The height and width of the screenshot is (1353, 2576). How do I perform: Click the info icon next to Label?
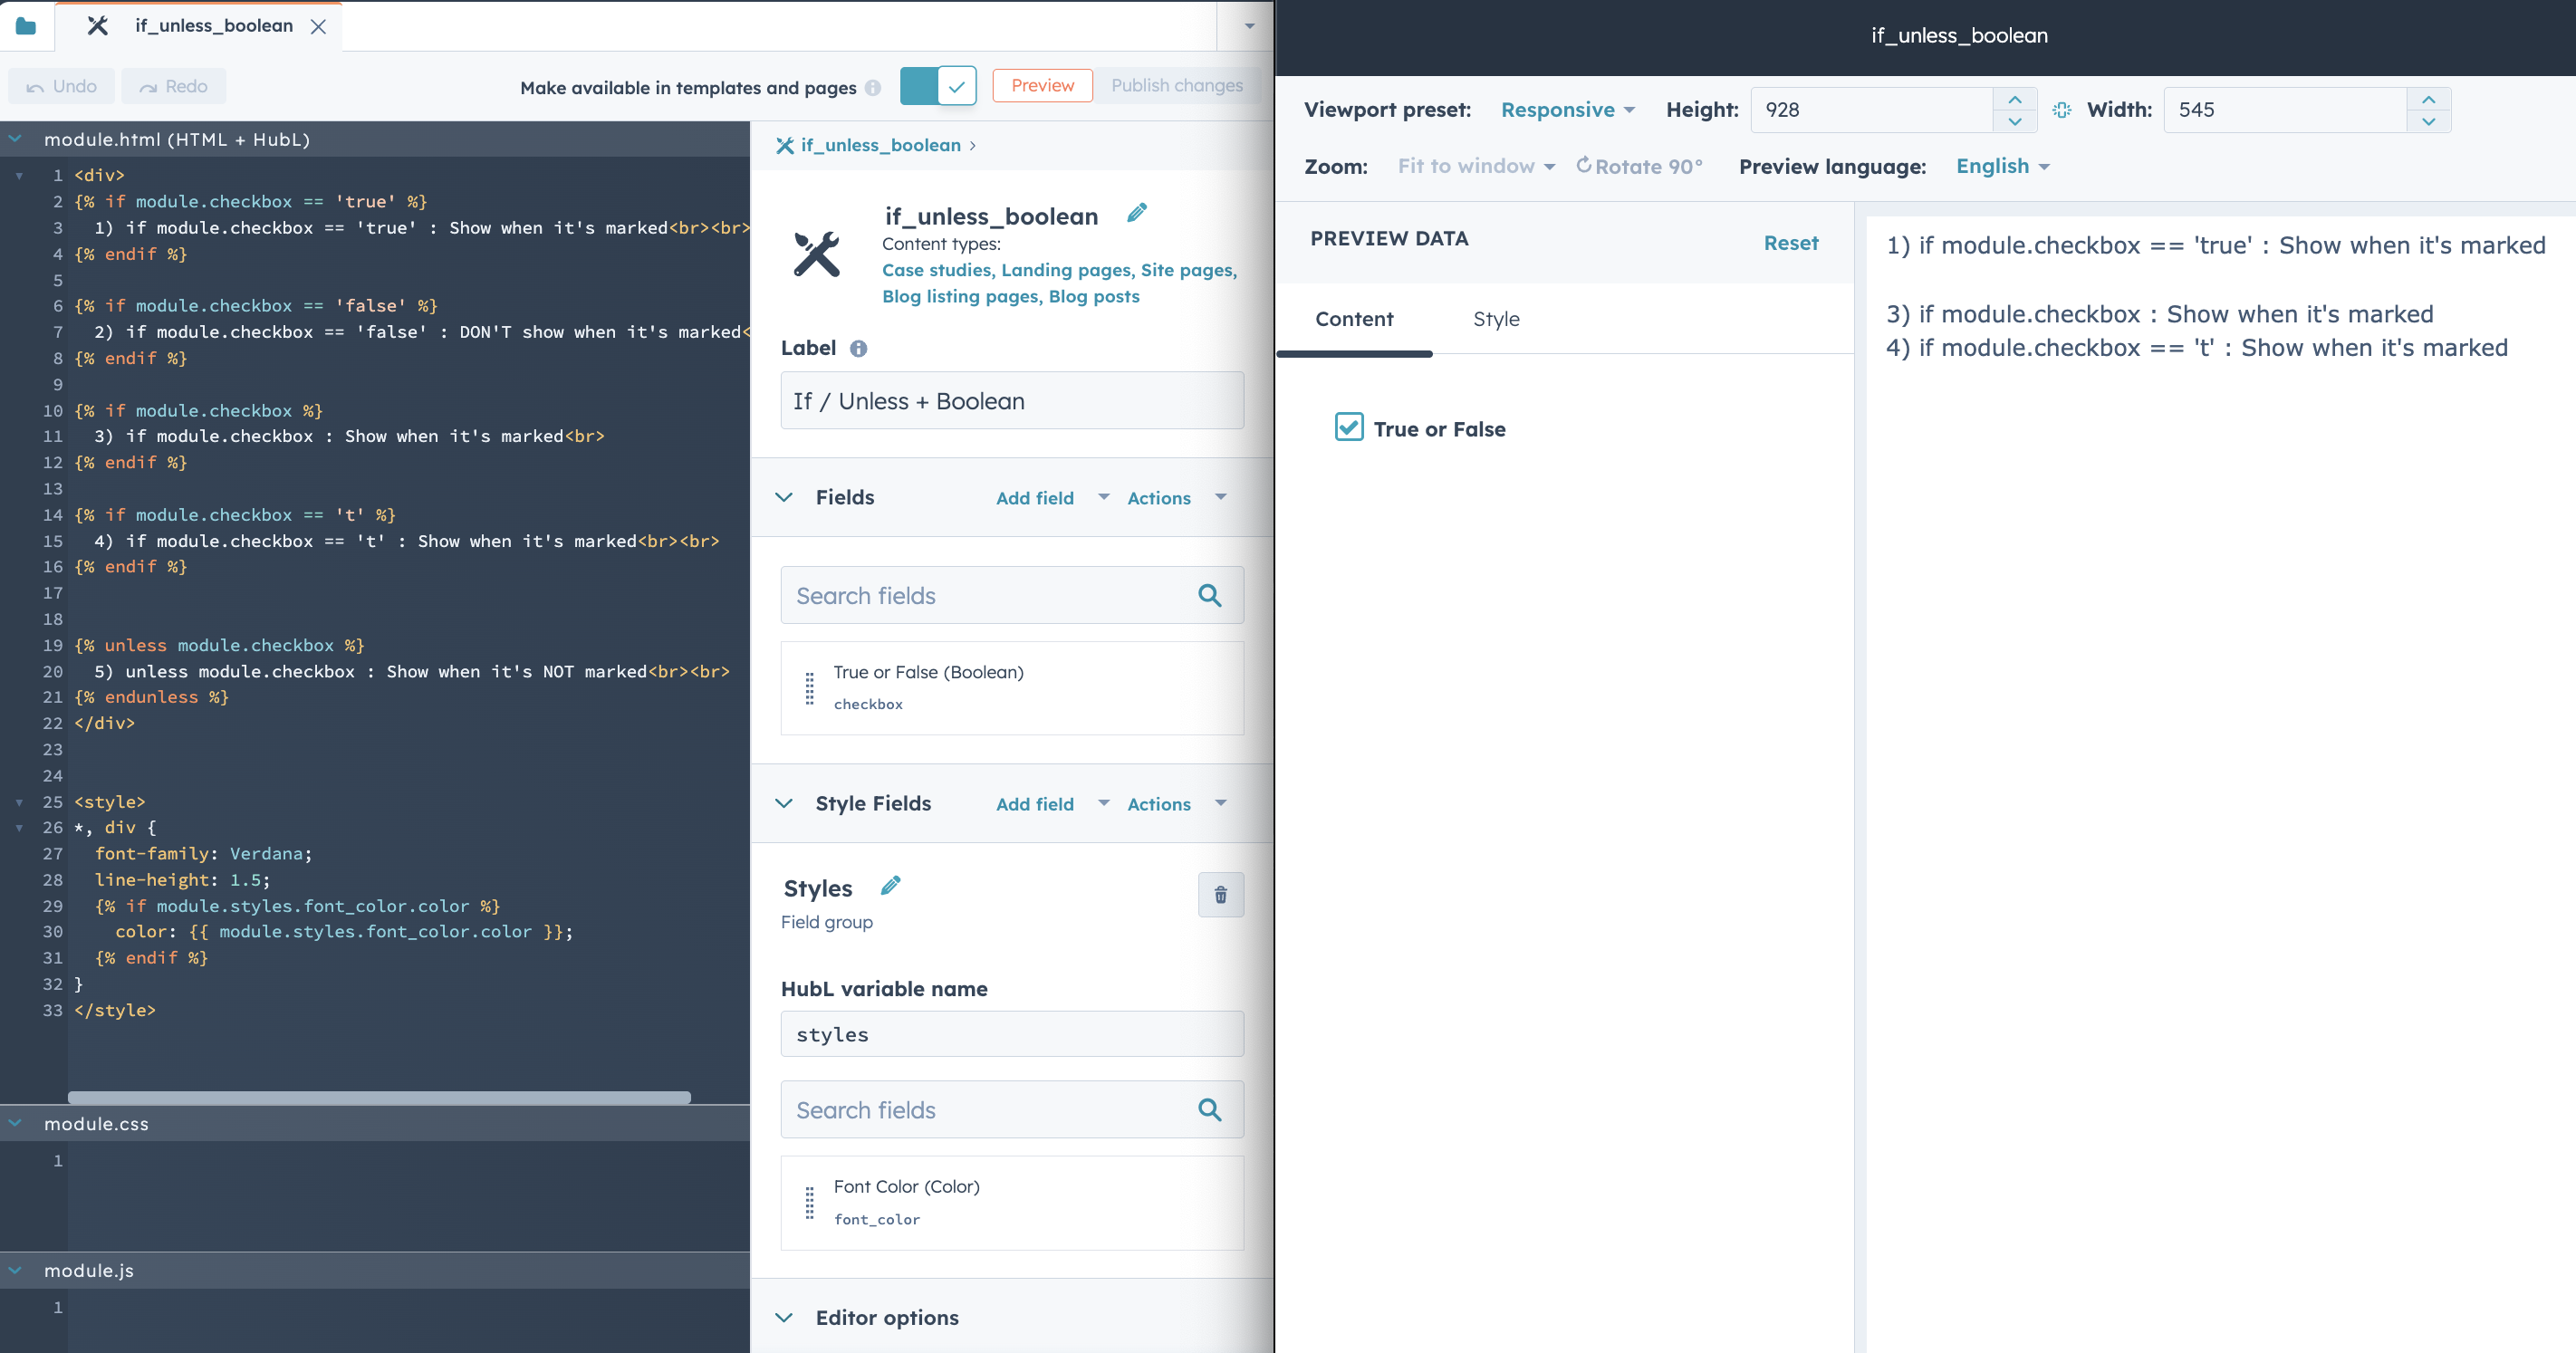[858, 348]
